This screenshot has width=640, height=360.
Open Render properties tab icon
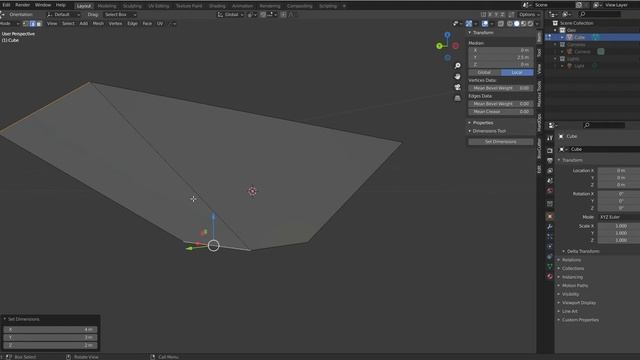550,151
